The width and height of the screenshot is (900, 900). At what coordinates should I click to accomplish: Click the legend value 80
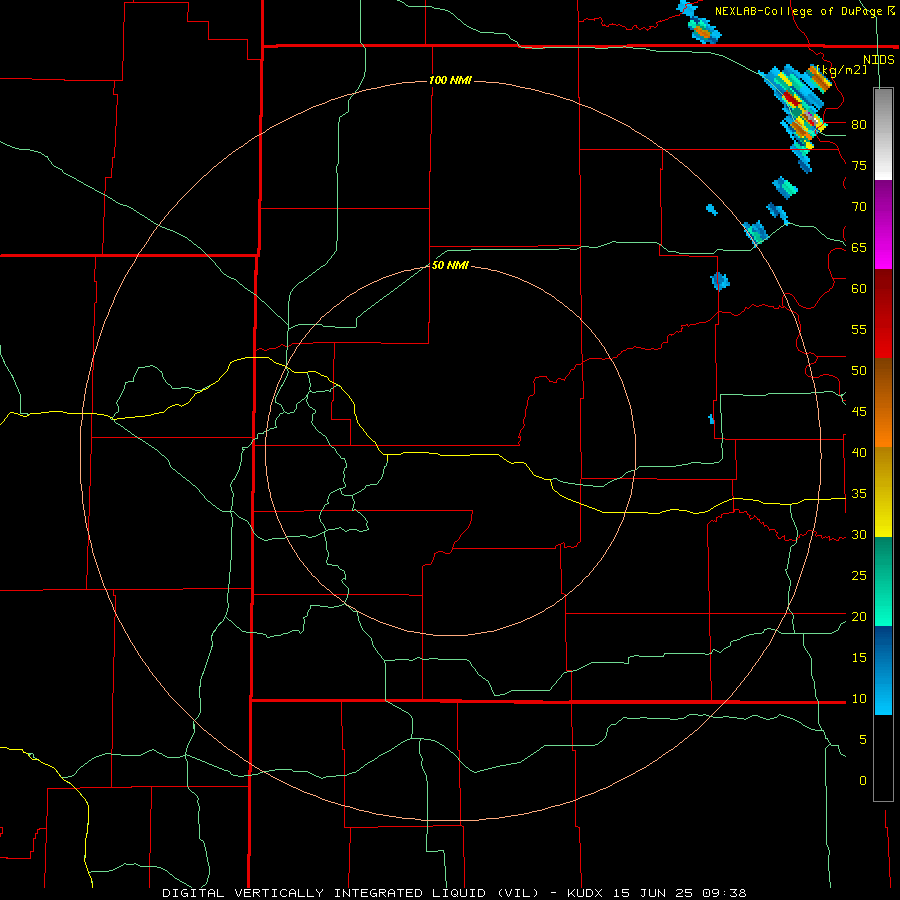pos(859,125)
